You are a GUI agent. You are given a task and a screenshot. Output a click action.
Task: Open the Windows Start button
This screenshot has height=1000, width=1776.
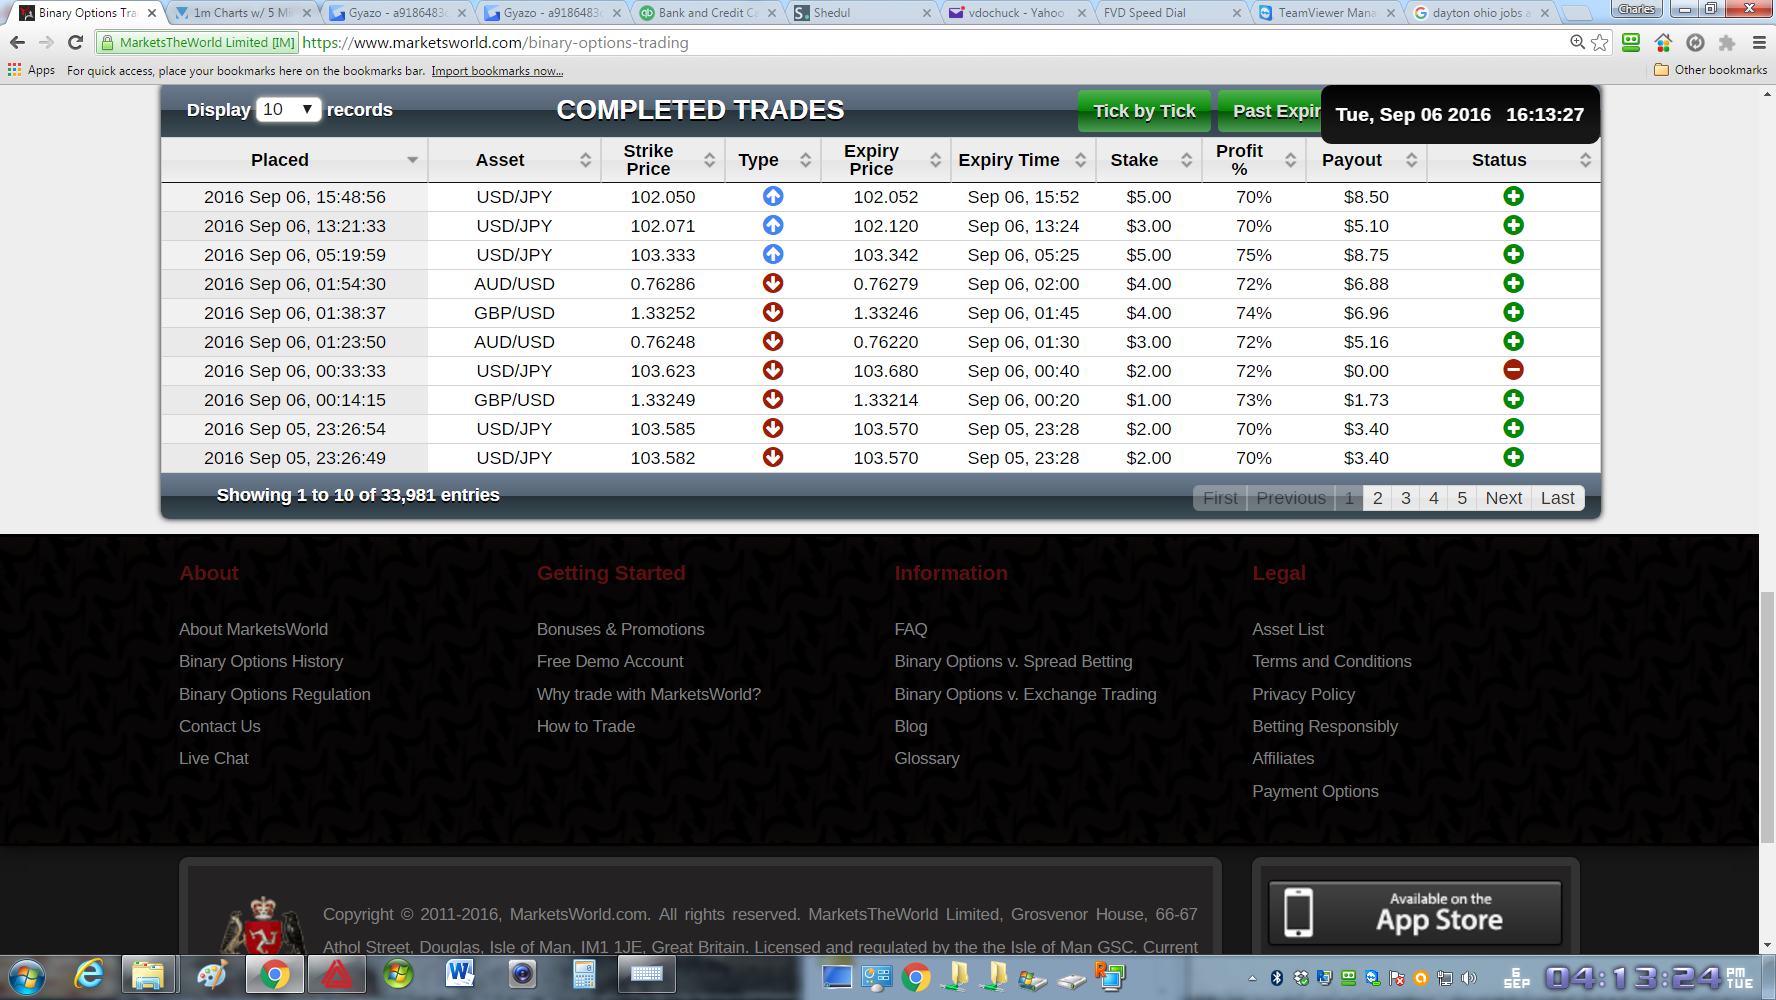coord(26,976)
